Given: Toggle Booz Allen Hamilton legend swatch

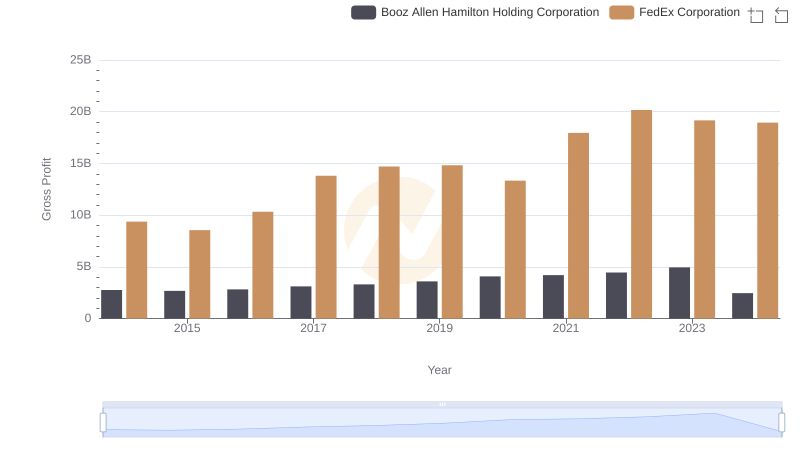Looking at the screenshot, I should [x=363, y=12].
